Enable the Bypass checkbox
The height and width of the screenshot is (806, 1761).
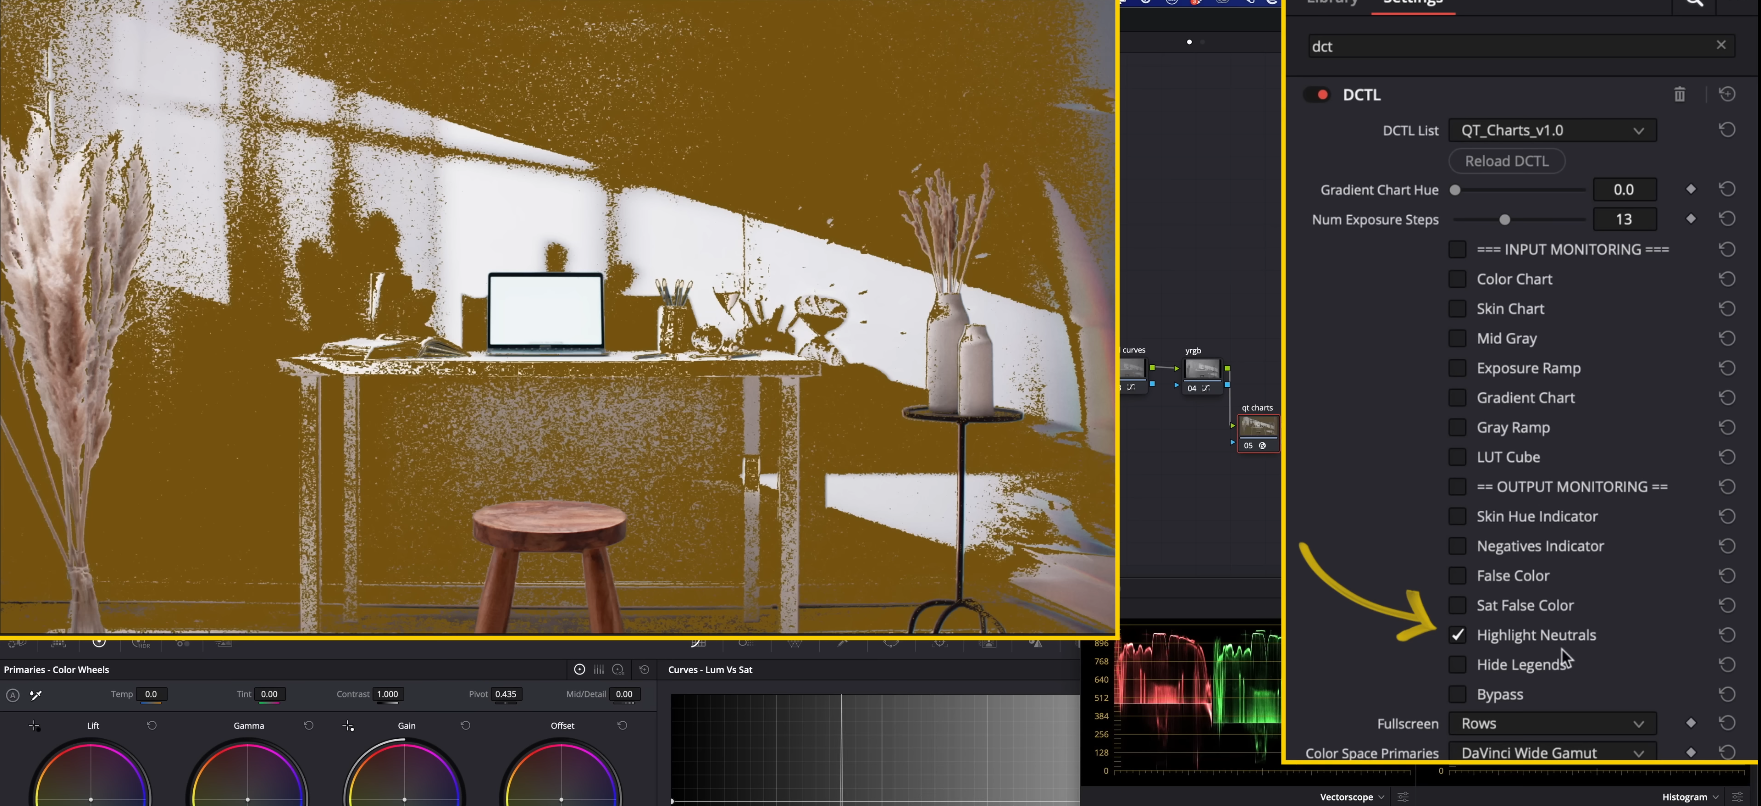1458,694
